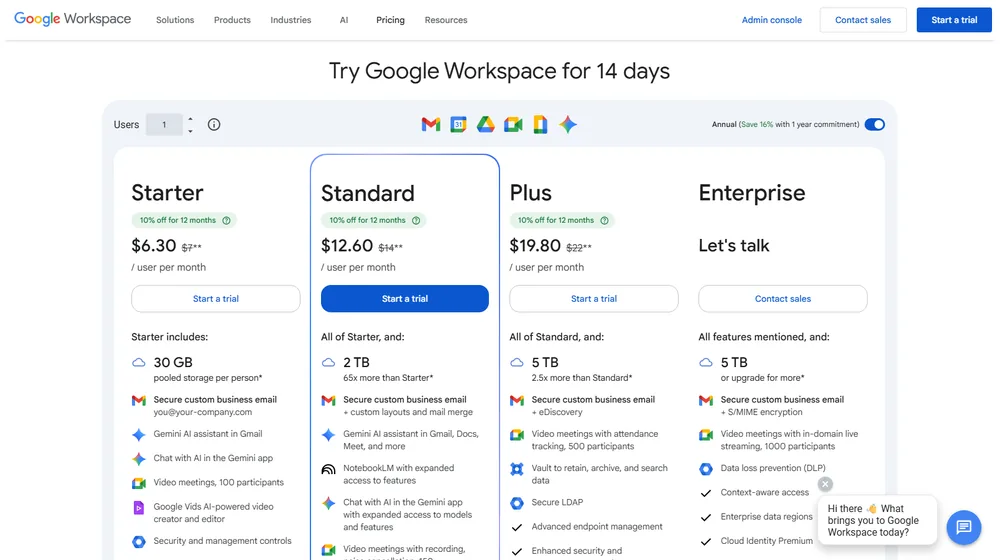This screenshot has height=560, width=1000.
Task: Click the Meet icon beside 500 participants in Plus
Action: pos(517,435)
